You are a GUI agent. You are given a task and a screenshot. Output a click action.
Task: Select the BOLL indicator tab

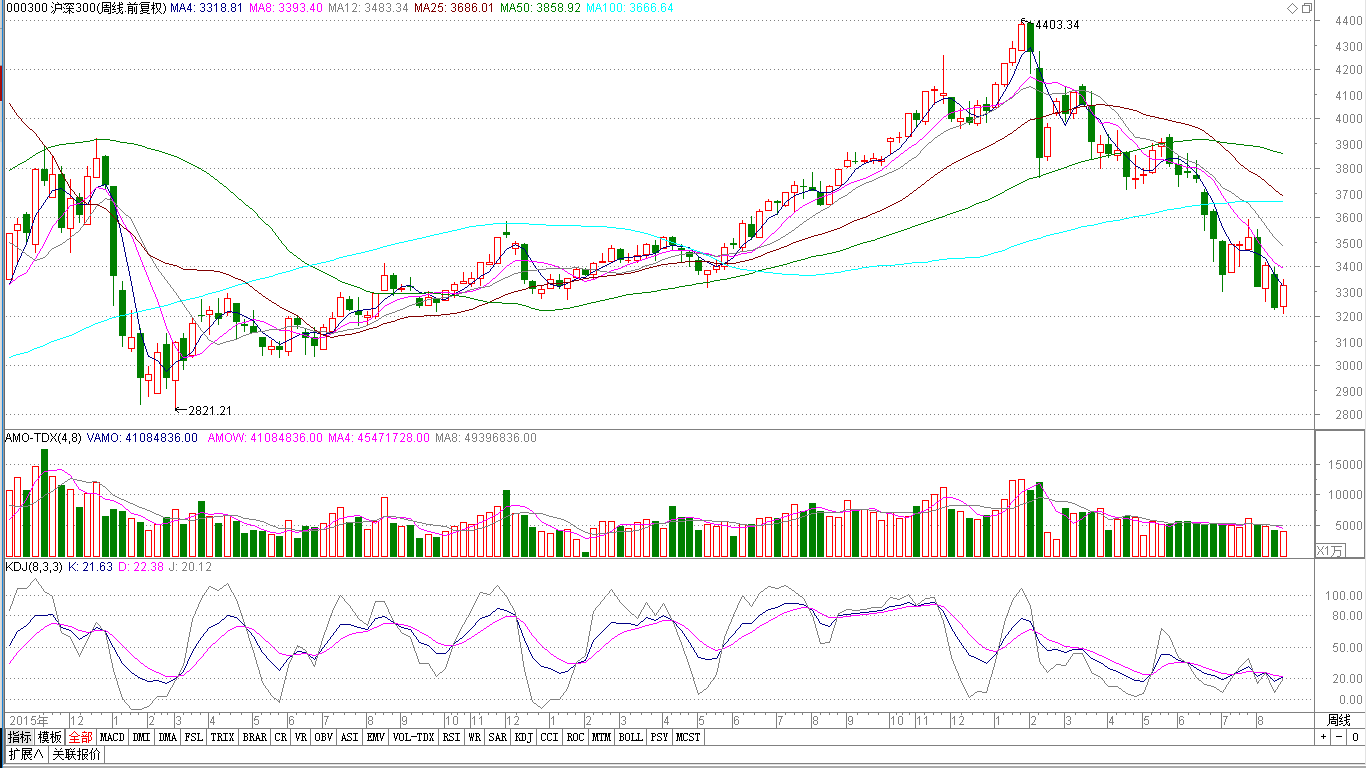tap(630, 737)
